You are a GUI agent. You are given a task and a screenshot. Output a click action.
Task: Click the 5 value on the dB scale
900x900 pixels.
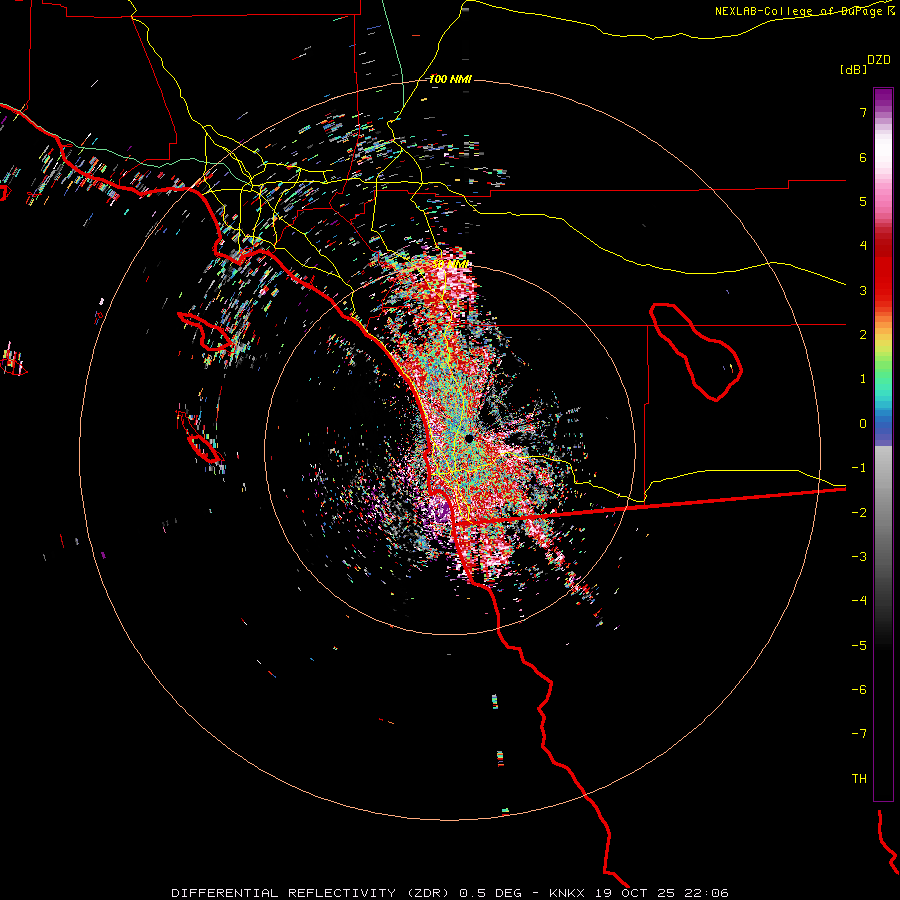click(862, 201)
